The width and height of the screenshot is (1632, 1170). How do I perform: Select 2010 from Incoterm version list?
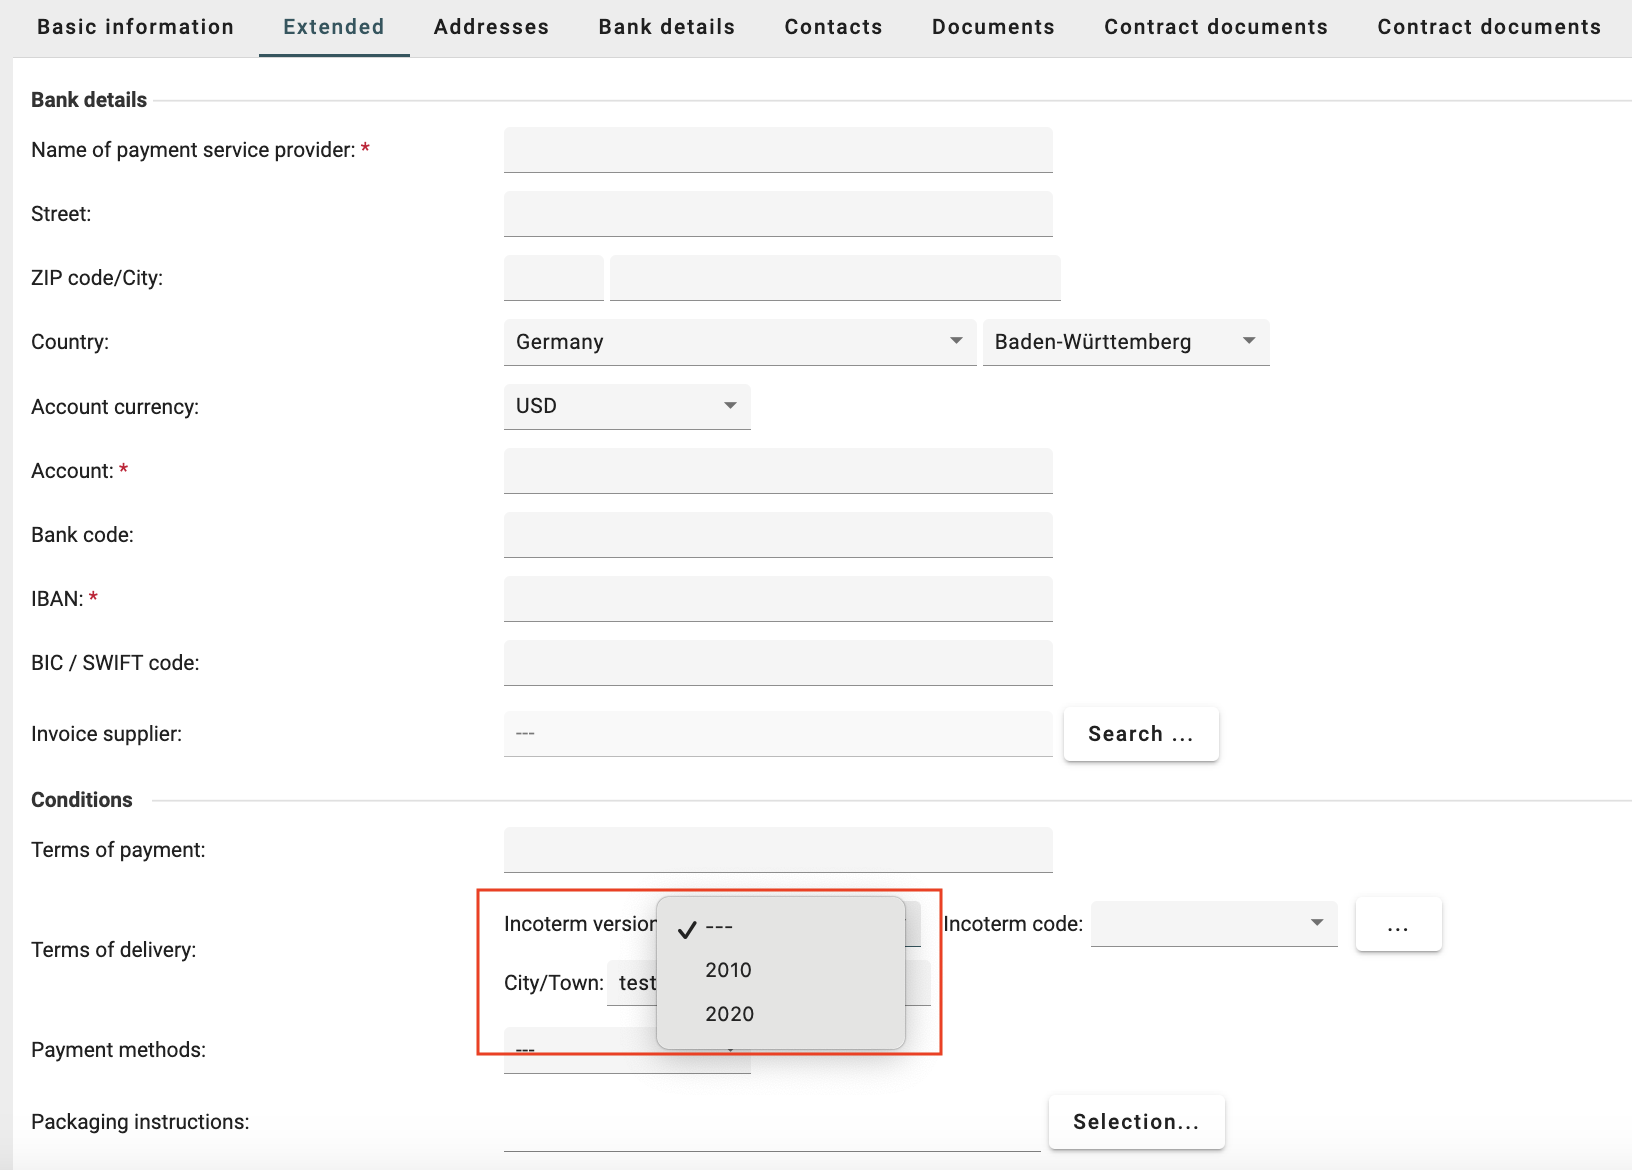(x=728, y=970)
